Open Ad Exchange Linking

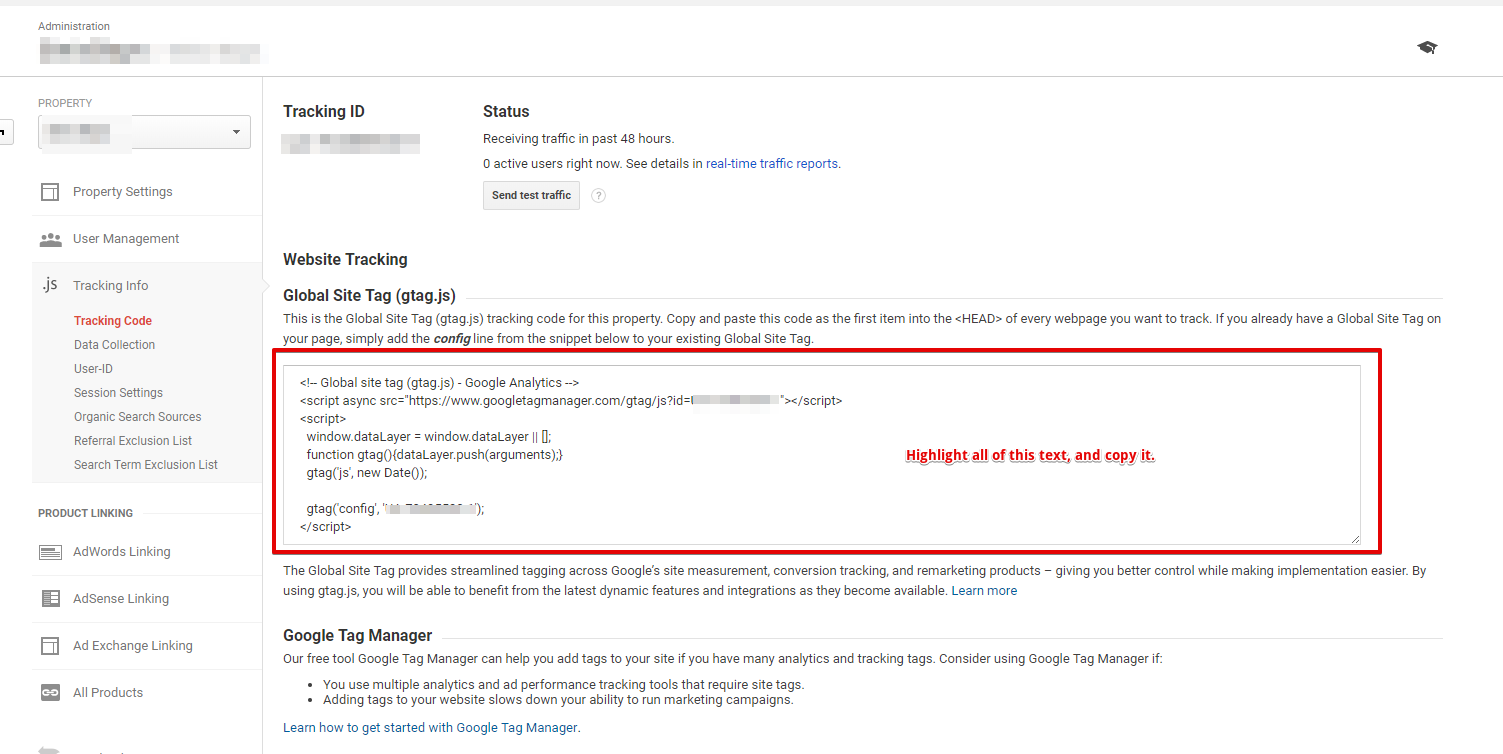(x=132, y=646)
